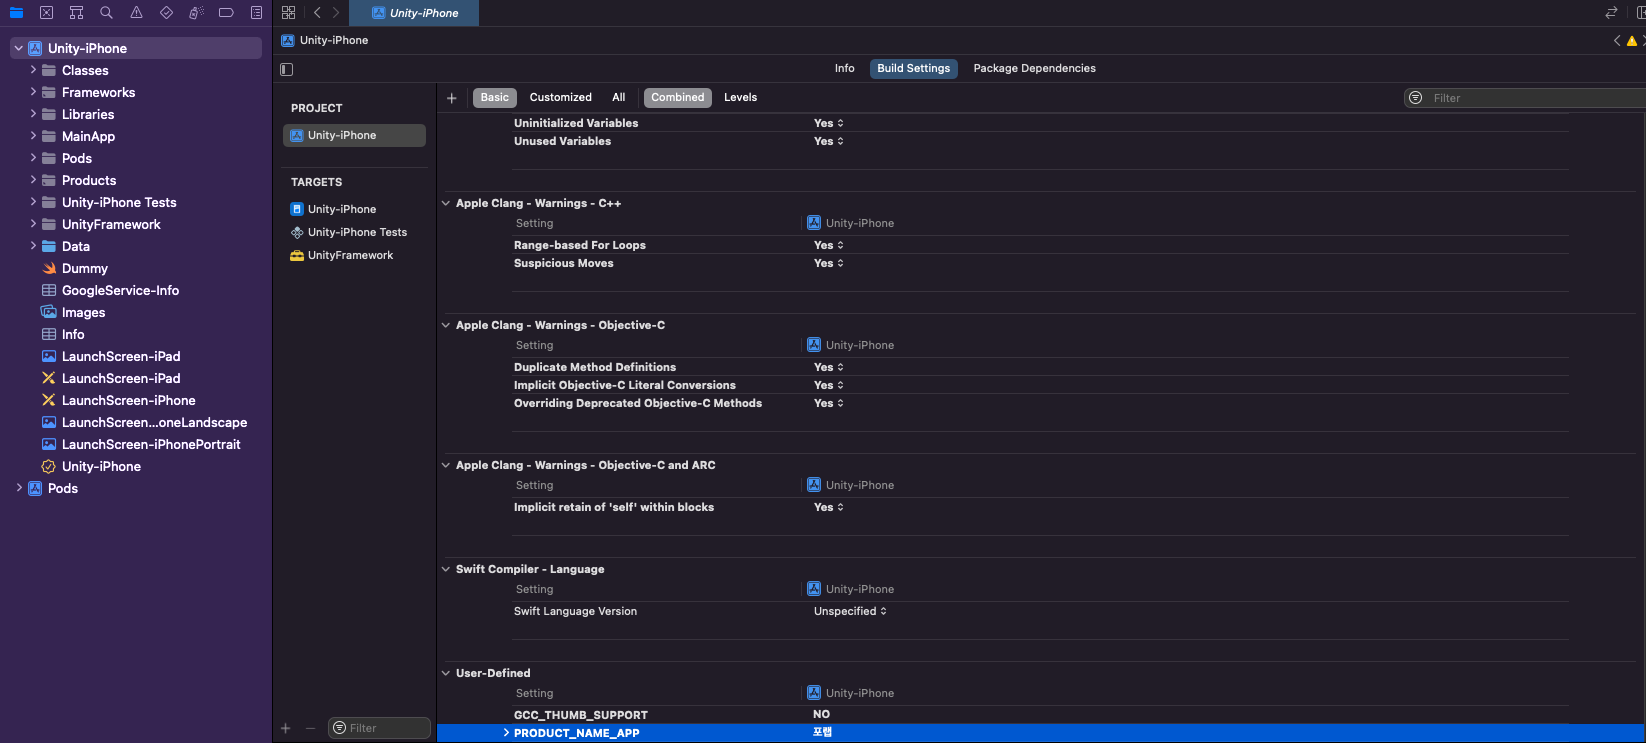Open the Issue navigator warning icon
Image resolution: width=1646 pixels, height=743 pixels.
click(136, 13)
